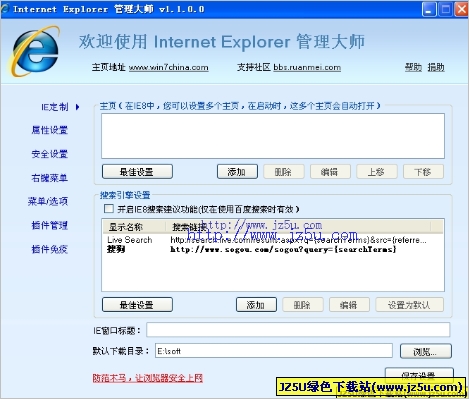
Task: Click 编辑 under search engine list
Action: coord(349,305)
